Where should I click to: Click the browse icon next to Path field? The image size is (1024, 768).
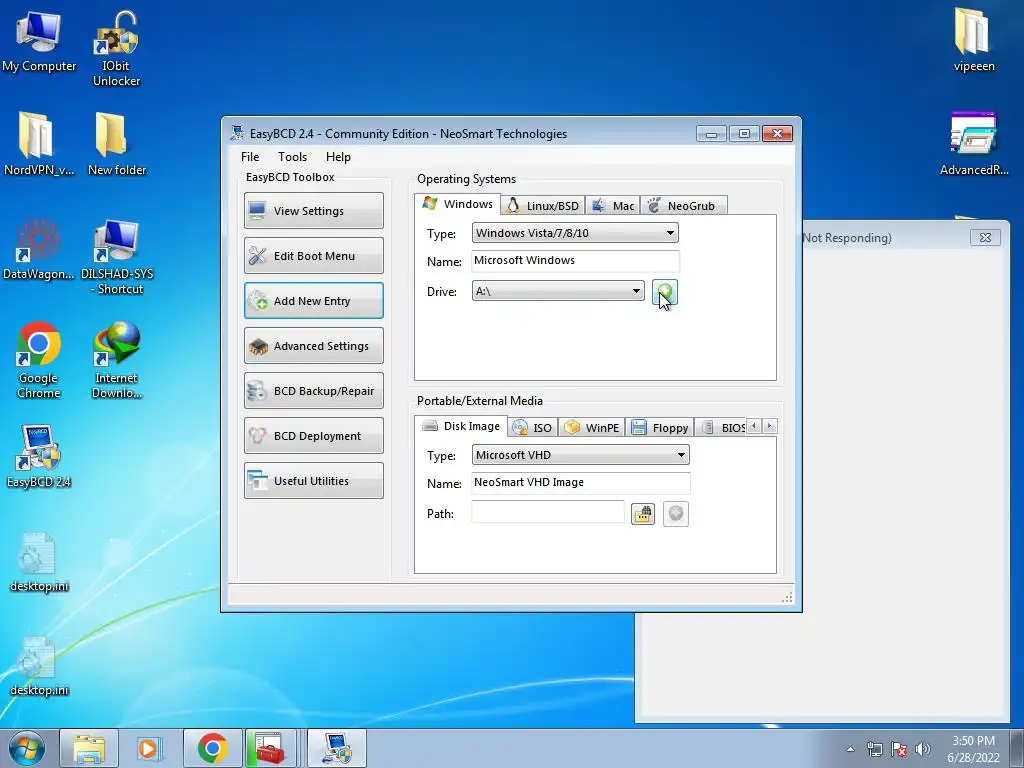coord(643,514)
